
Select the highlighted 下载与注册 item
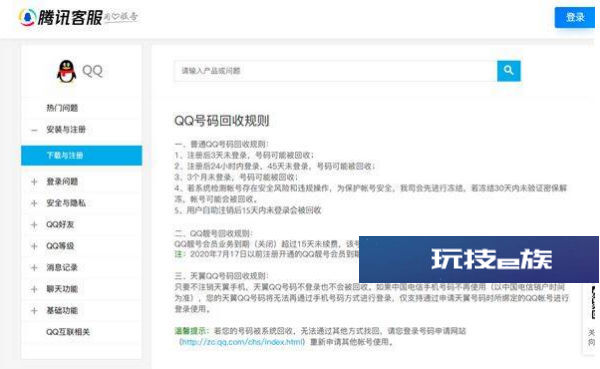82,155
